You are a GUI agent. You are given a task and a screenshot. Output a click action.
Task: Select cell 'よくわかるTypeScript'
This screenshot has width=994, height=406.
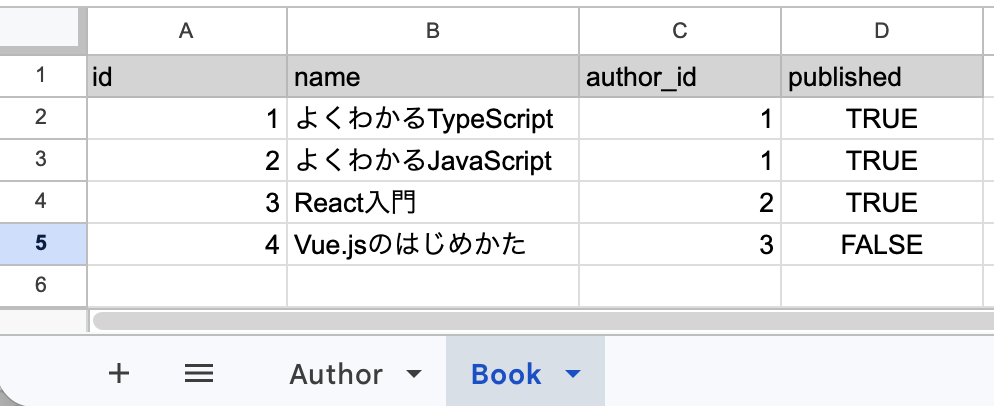pos(433,119)
